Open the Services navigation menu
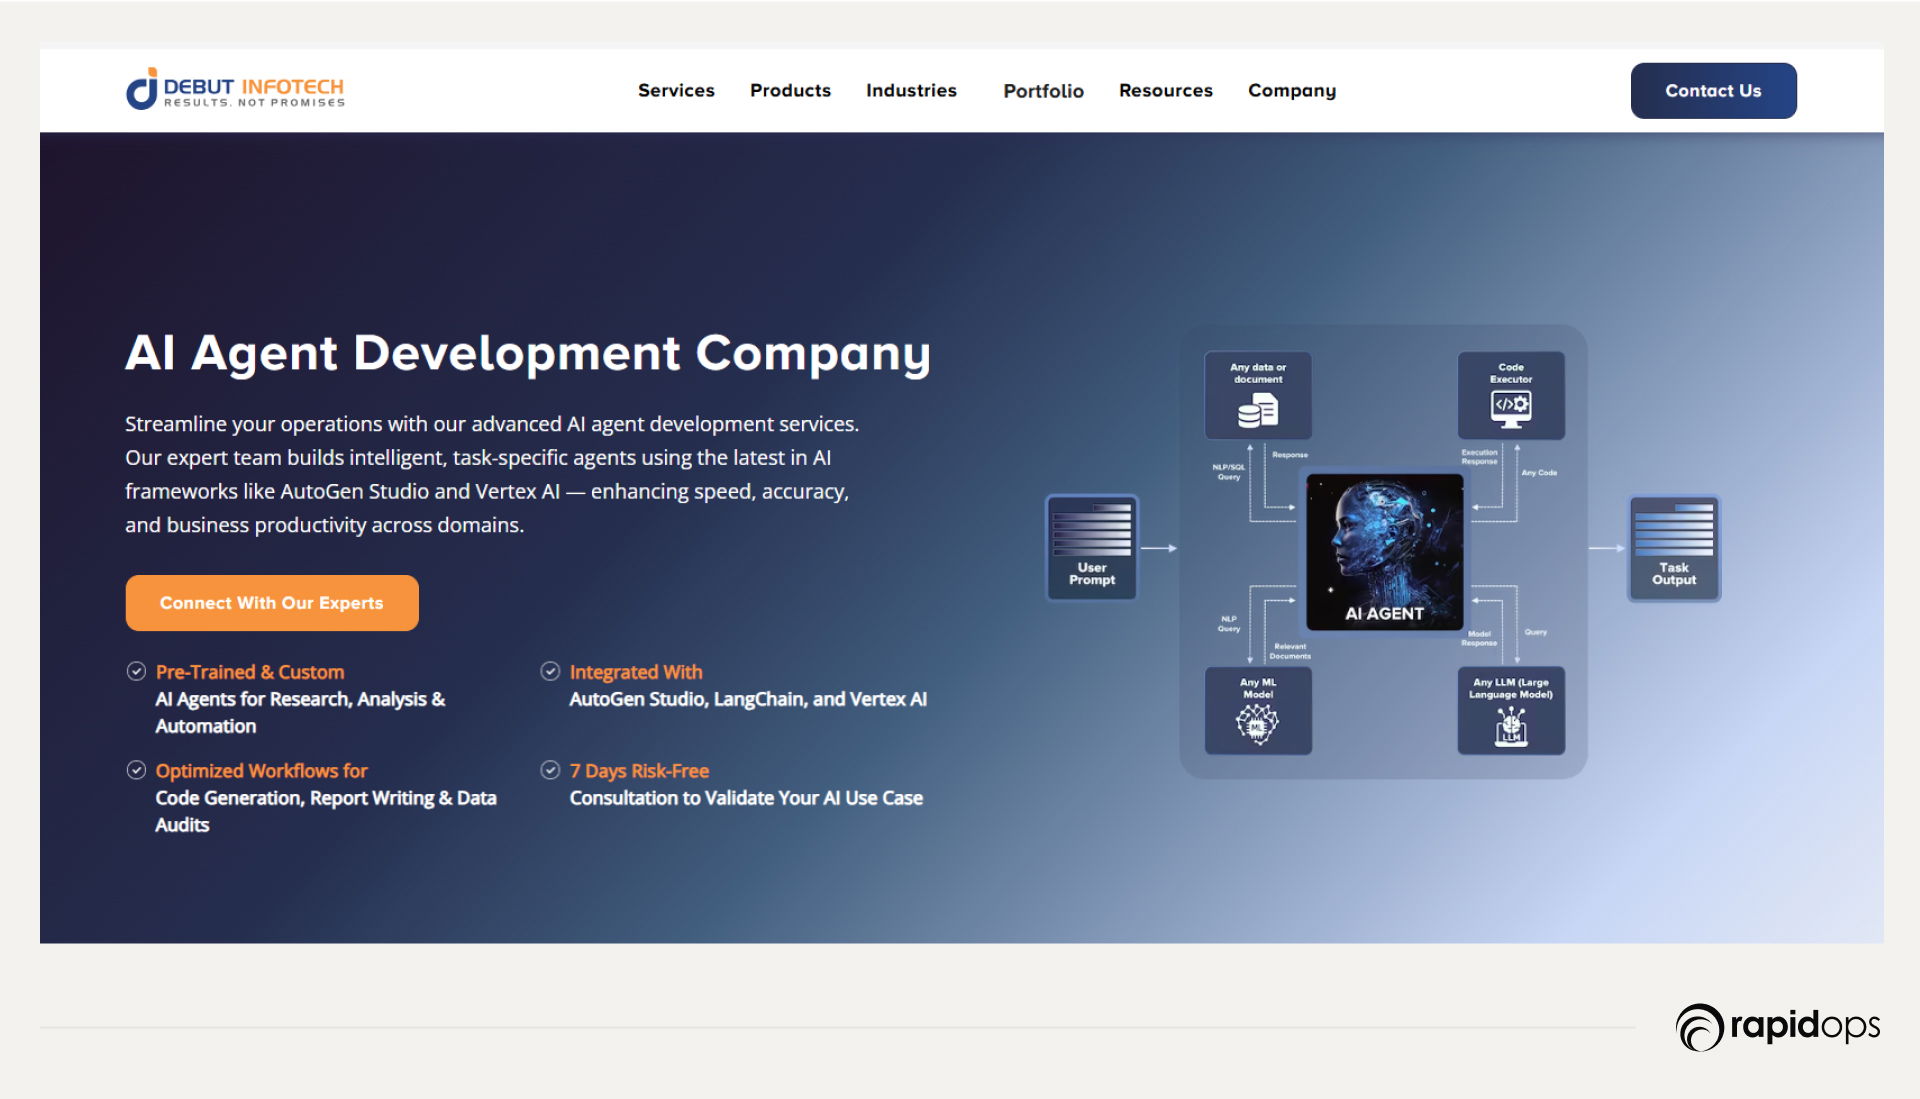The width and height of the screenshot is (1920, 1099). pos(676,90)
